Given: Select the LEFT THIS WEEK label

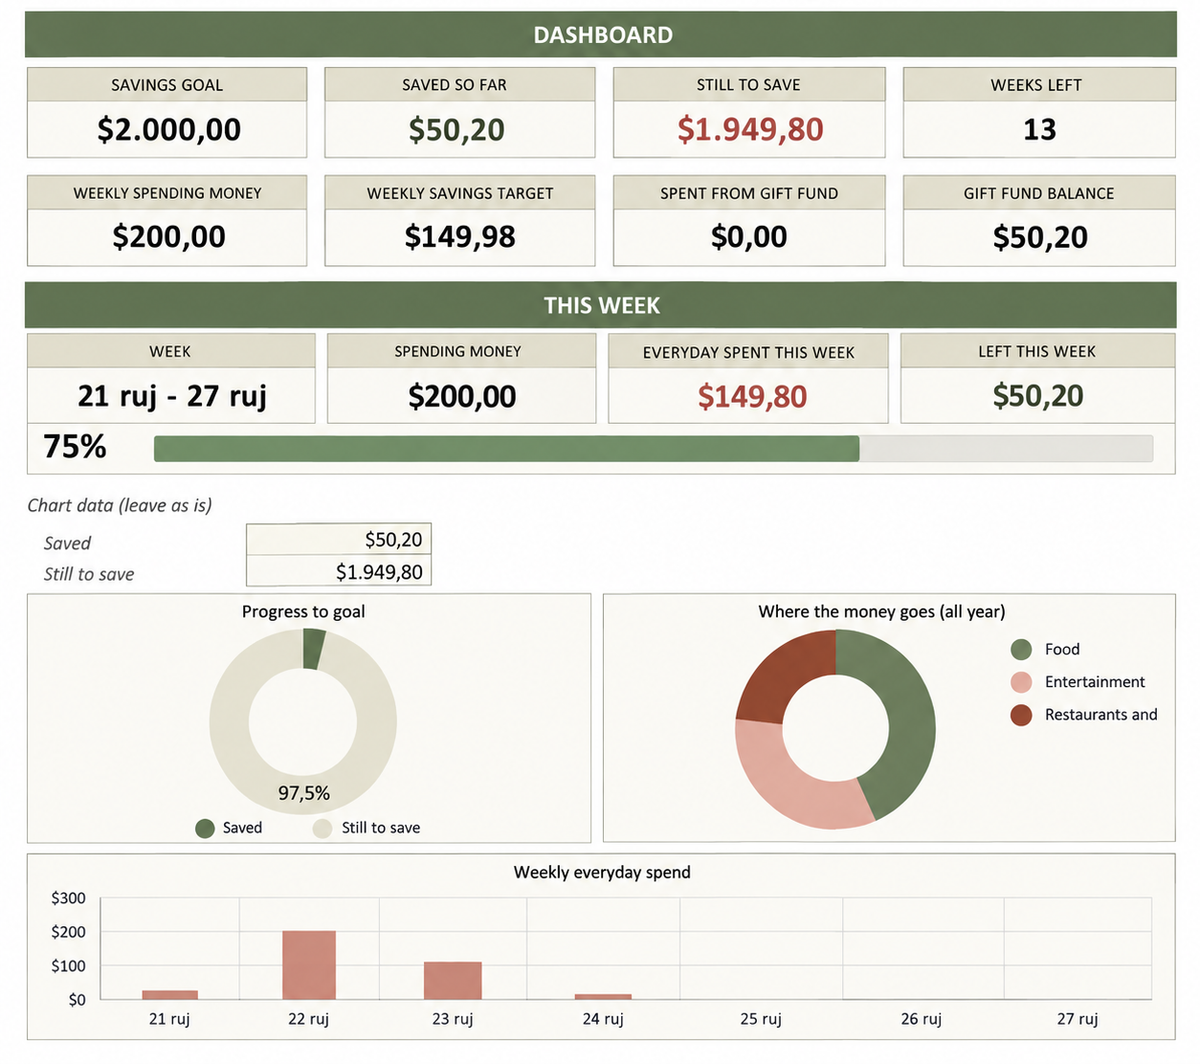Looking at the screenshot, I should tap(1037, 351).
